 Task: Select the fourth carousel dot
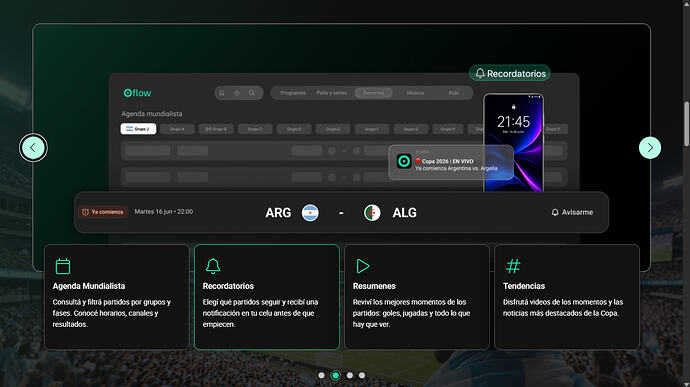362,375
